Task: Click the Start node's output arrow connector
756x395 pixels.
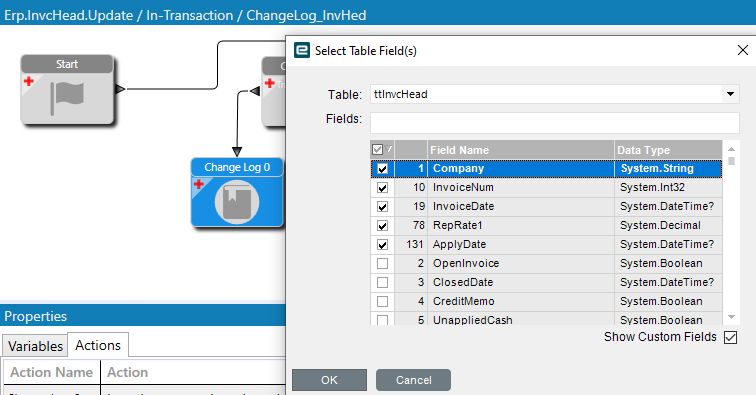Action: click(x=121, y=89)
